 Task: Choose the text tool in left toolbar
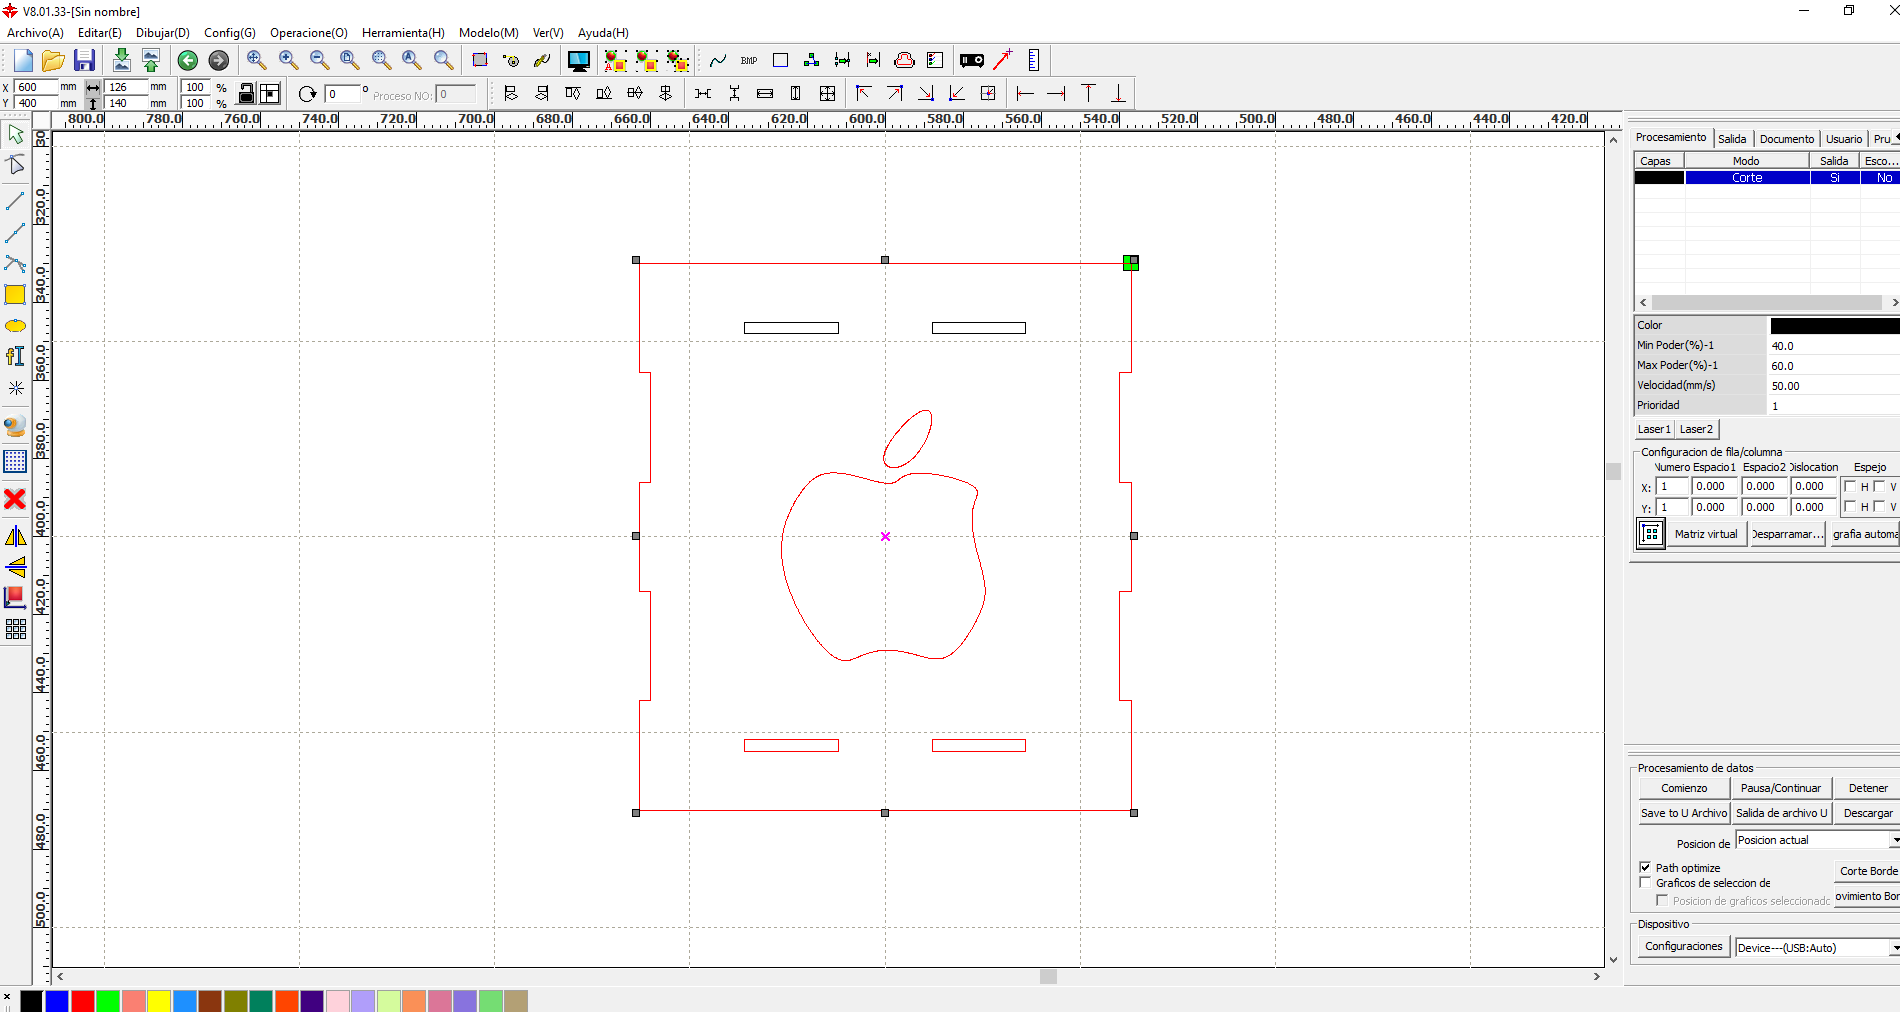tap(15, 356)
